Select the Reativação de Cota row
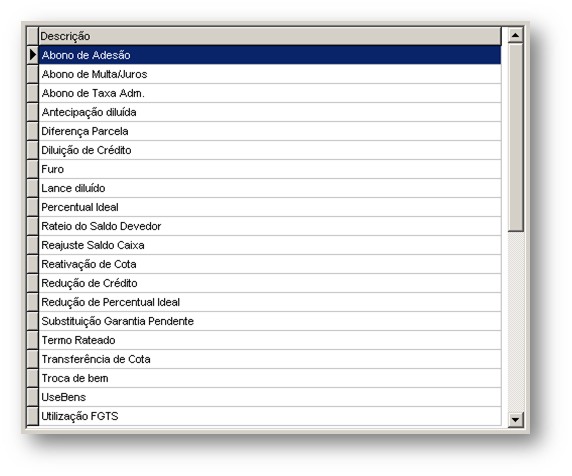 [x=270, y=264]
